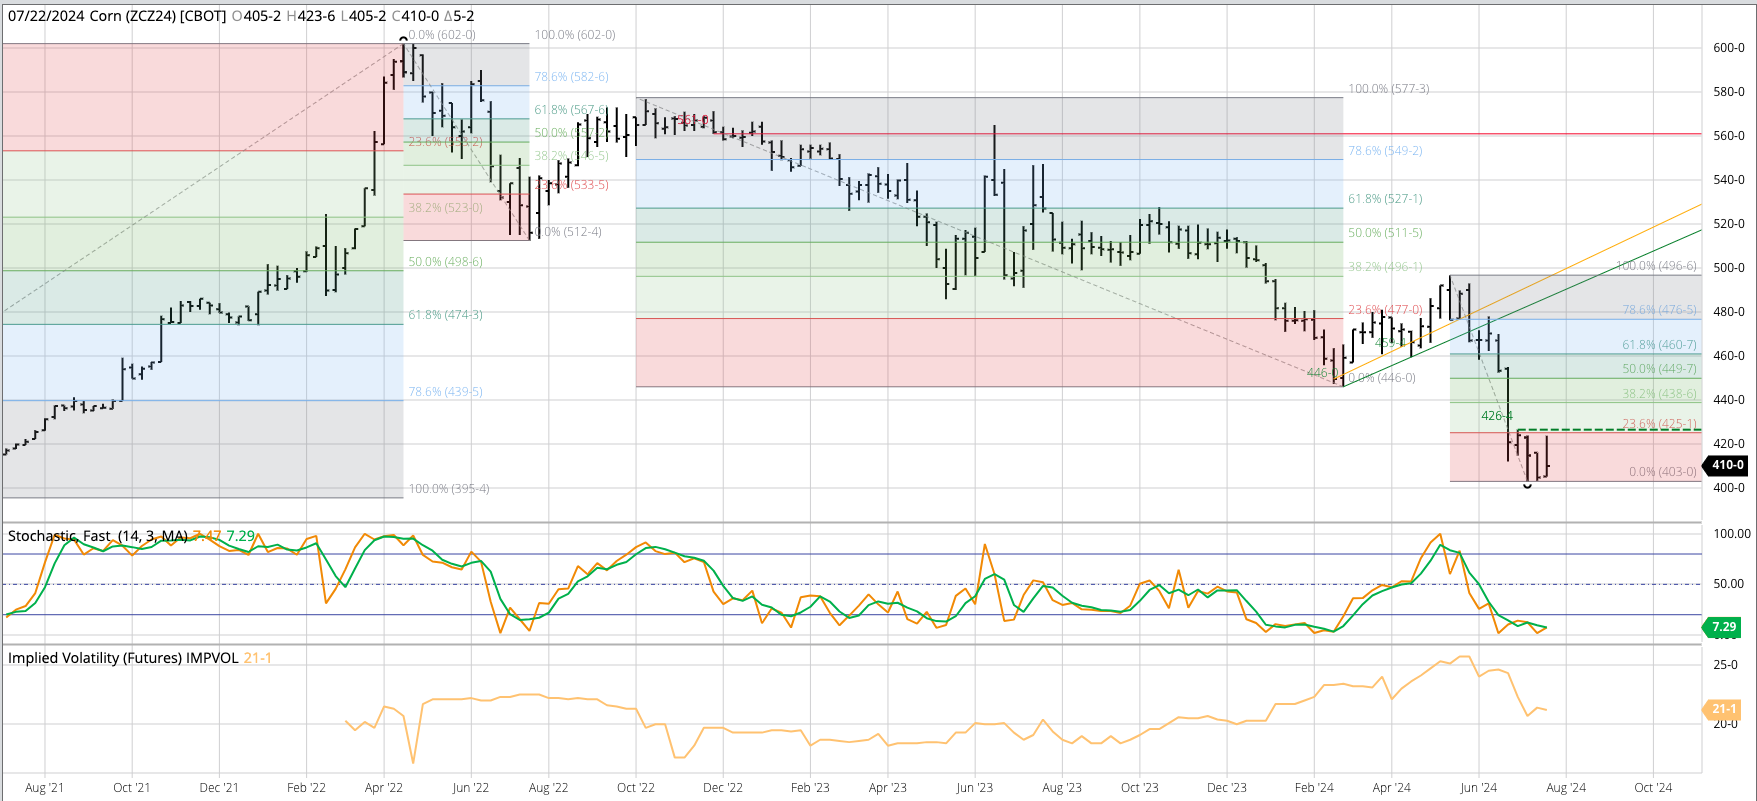This screenshot has height=801, width=1757.
Task: Select the 100.0% (395-4) Fibonacci label
Action: point(449,489)
